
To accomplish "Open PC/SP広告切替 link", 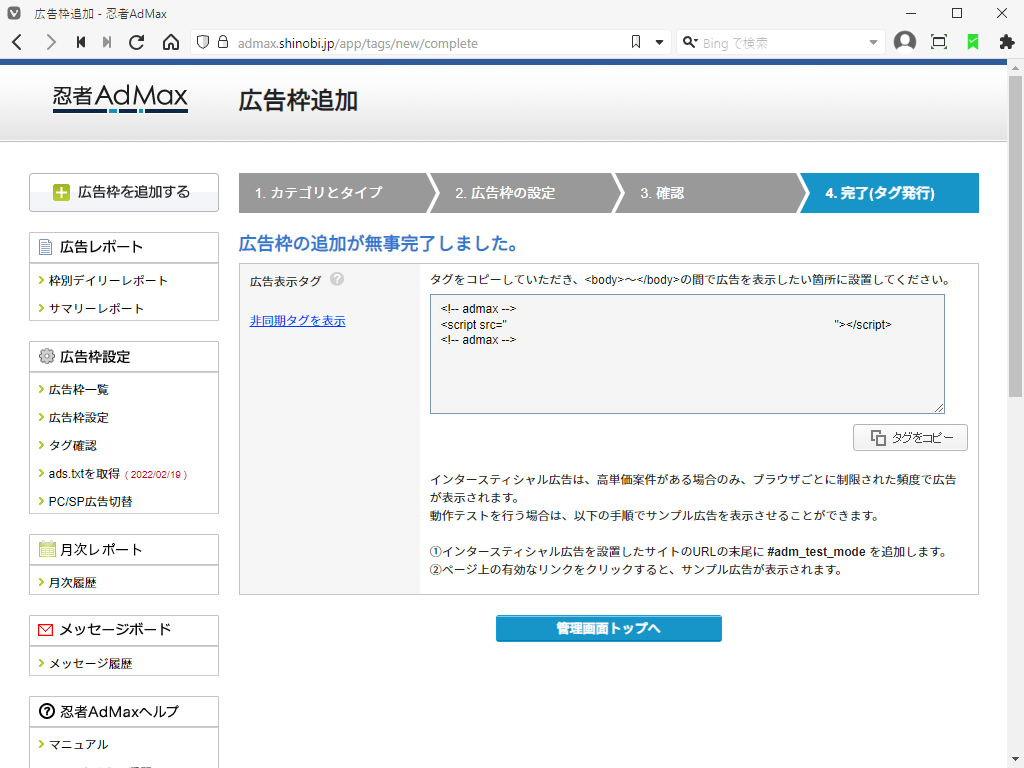I will [91, 502].
